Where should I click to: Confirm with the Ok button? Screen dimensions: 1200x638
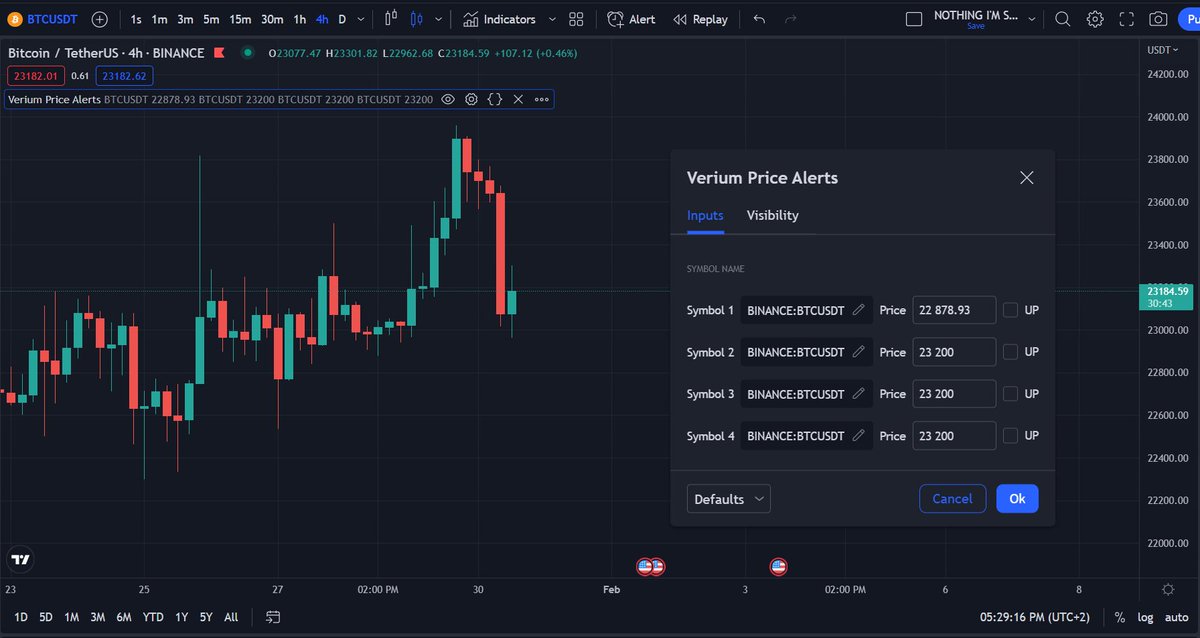(x=1017, y=499)
